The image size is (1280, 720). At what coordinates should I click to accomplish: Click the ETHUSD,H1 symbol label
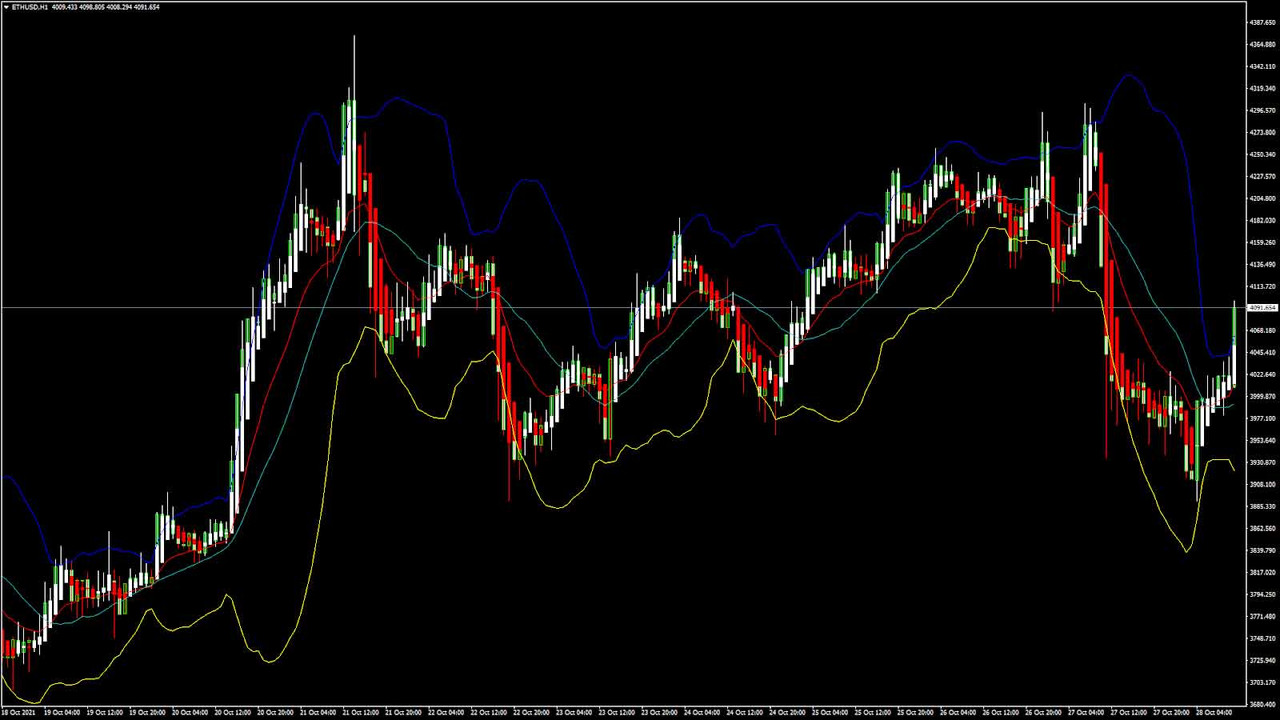tap(30, 7)
